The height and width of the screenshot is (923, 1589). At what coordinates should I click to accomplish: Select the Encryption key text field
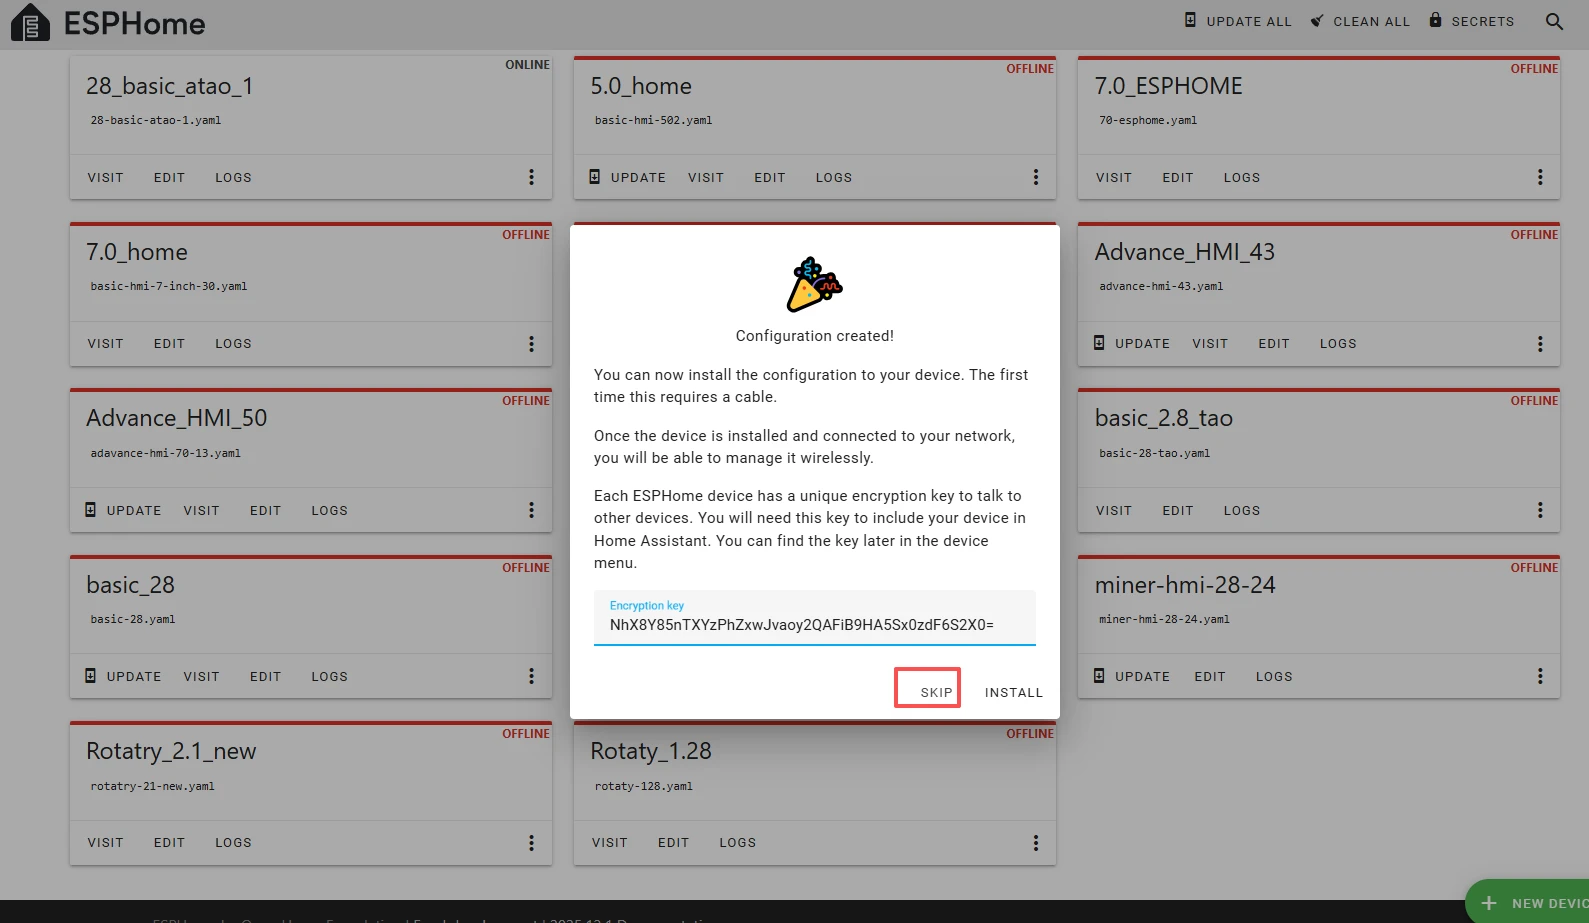click(814, 625)
